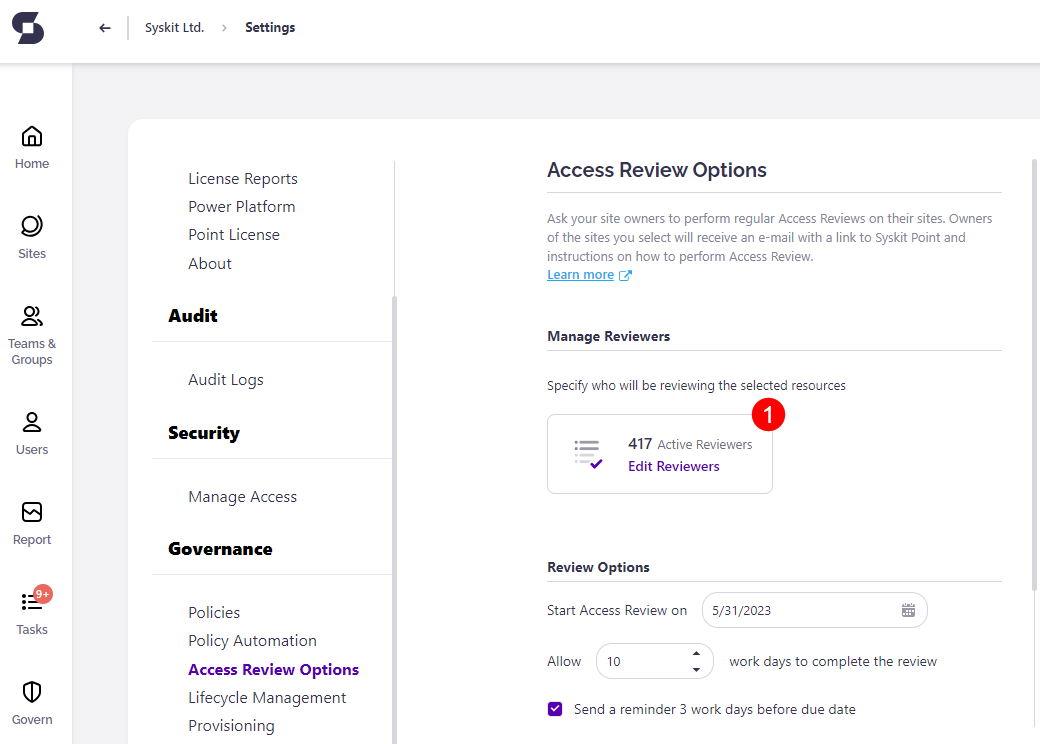
Task: Switch to Policy Automation settings
Action: click(252, 640)
